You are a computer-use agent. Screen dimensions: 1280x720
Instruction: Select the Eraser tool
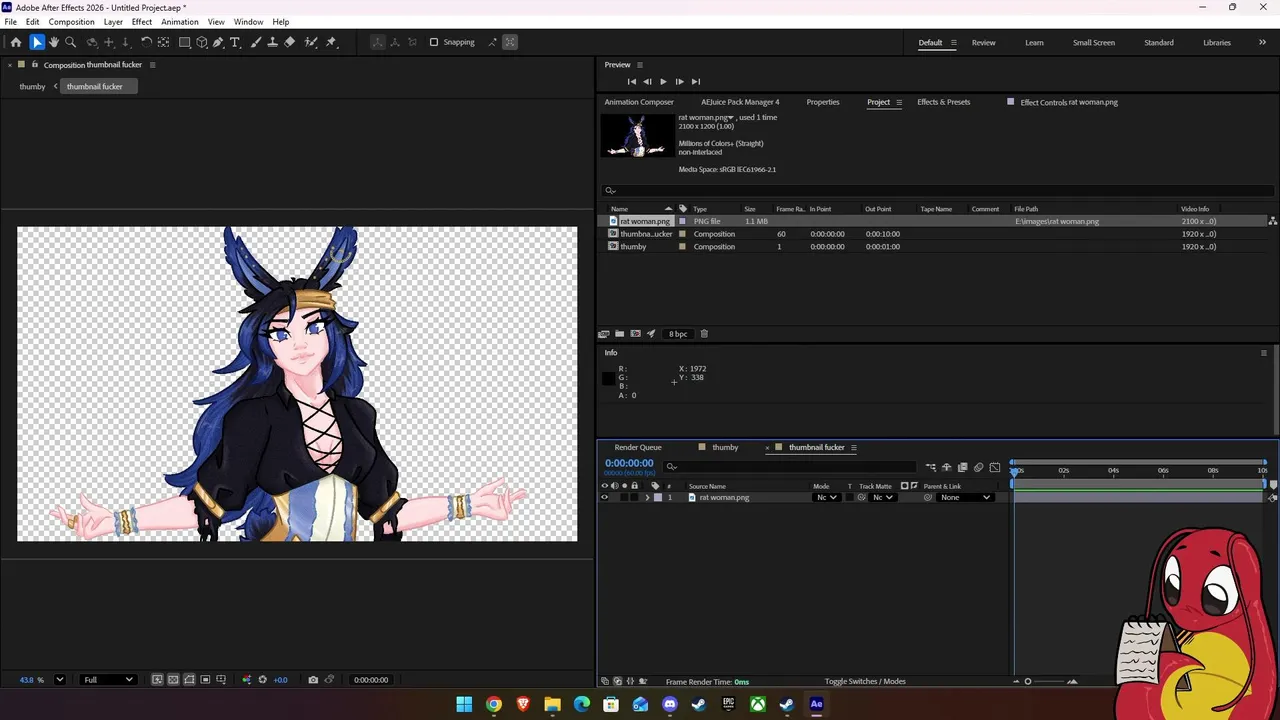(x=290, y=42)
